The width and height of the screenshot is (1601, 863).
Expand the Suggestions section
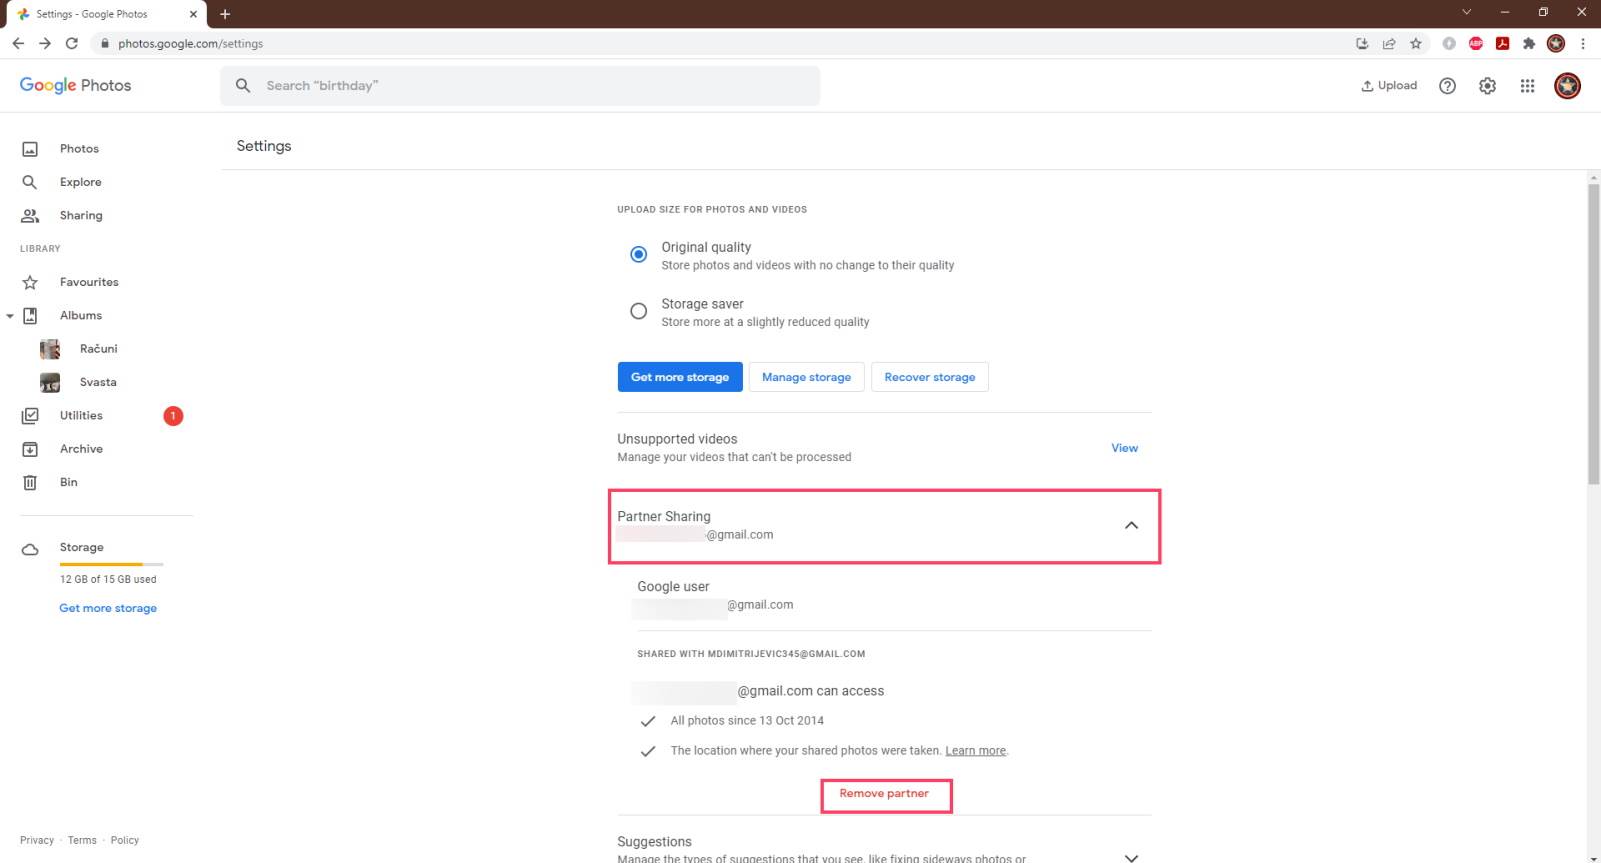1131,856
